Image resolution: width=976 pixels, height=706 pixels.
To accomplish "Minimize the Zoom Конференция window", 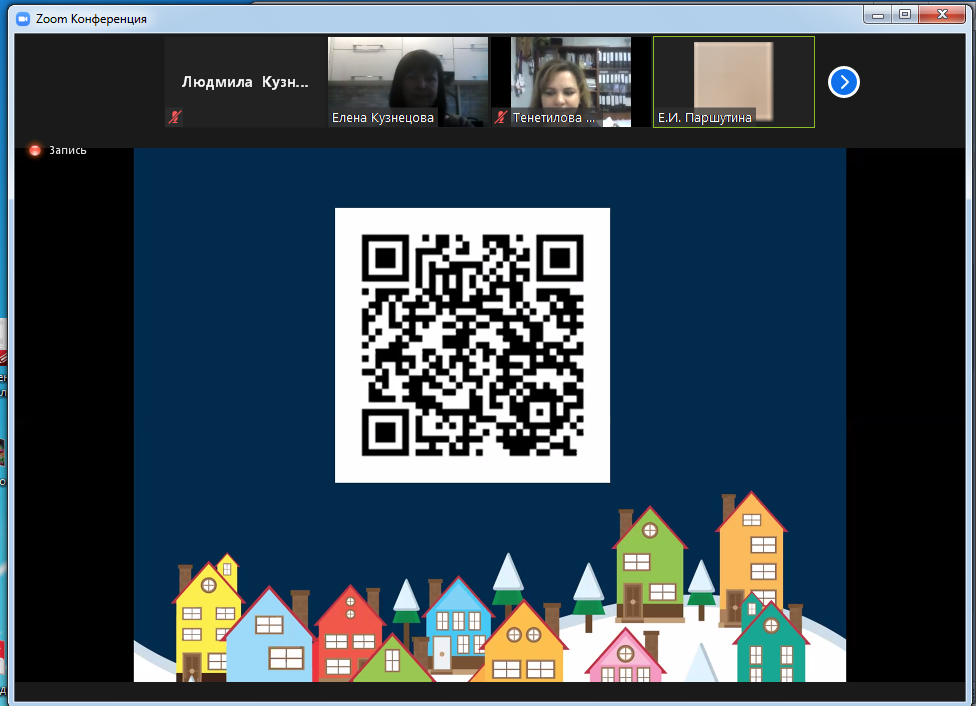I will click(876, 13).
